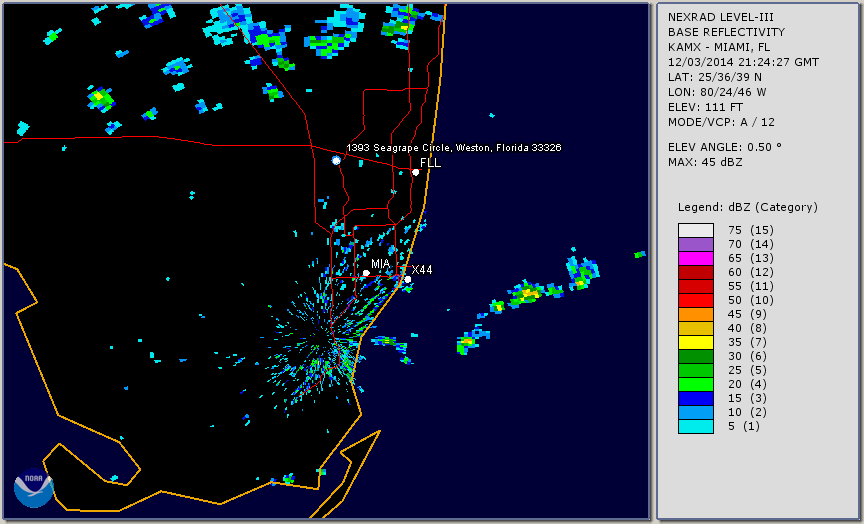Viewport: 864px width, 524px height.
Task: Click the 75 (15) legend label
Action: tap(751, 230)
